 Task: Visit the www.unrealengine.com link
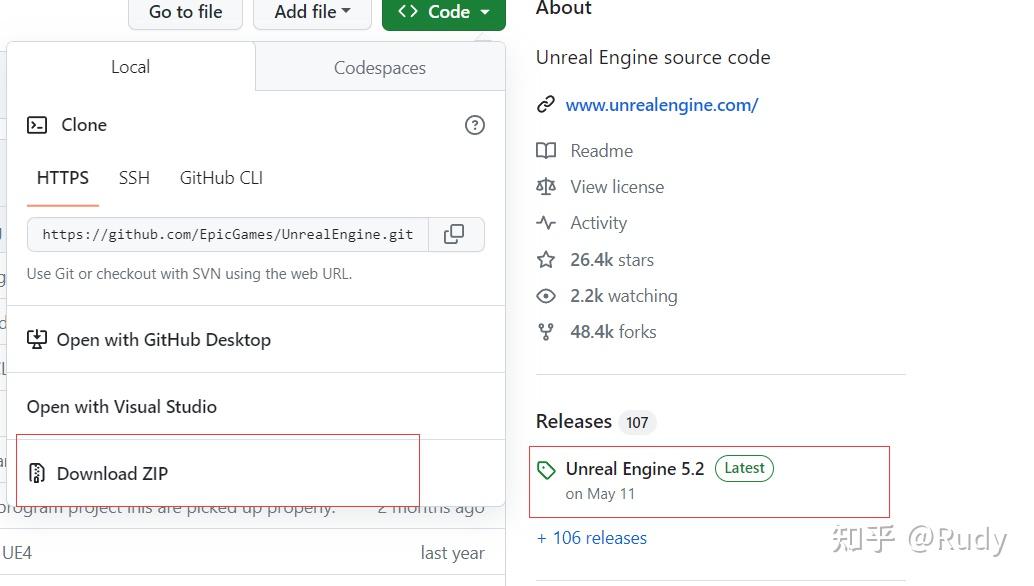click(662, 104)
